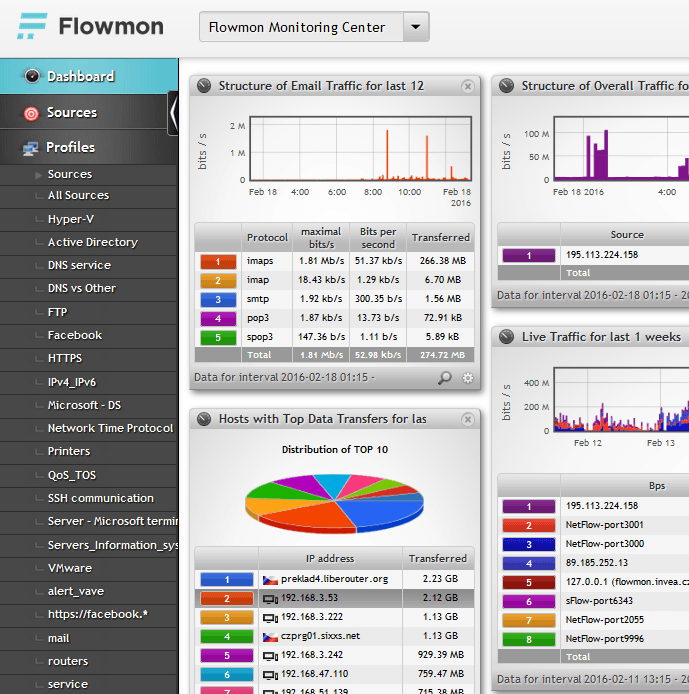This screenshot has height=694, width=689.
Task: Click the purple pop3 color swatch
Action: [x=217, y=317]
